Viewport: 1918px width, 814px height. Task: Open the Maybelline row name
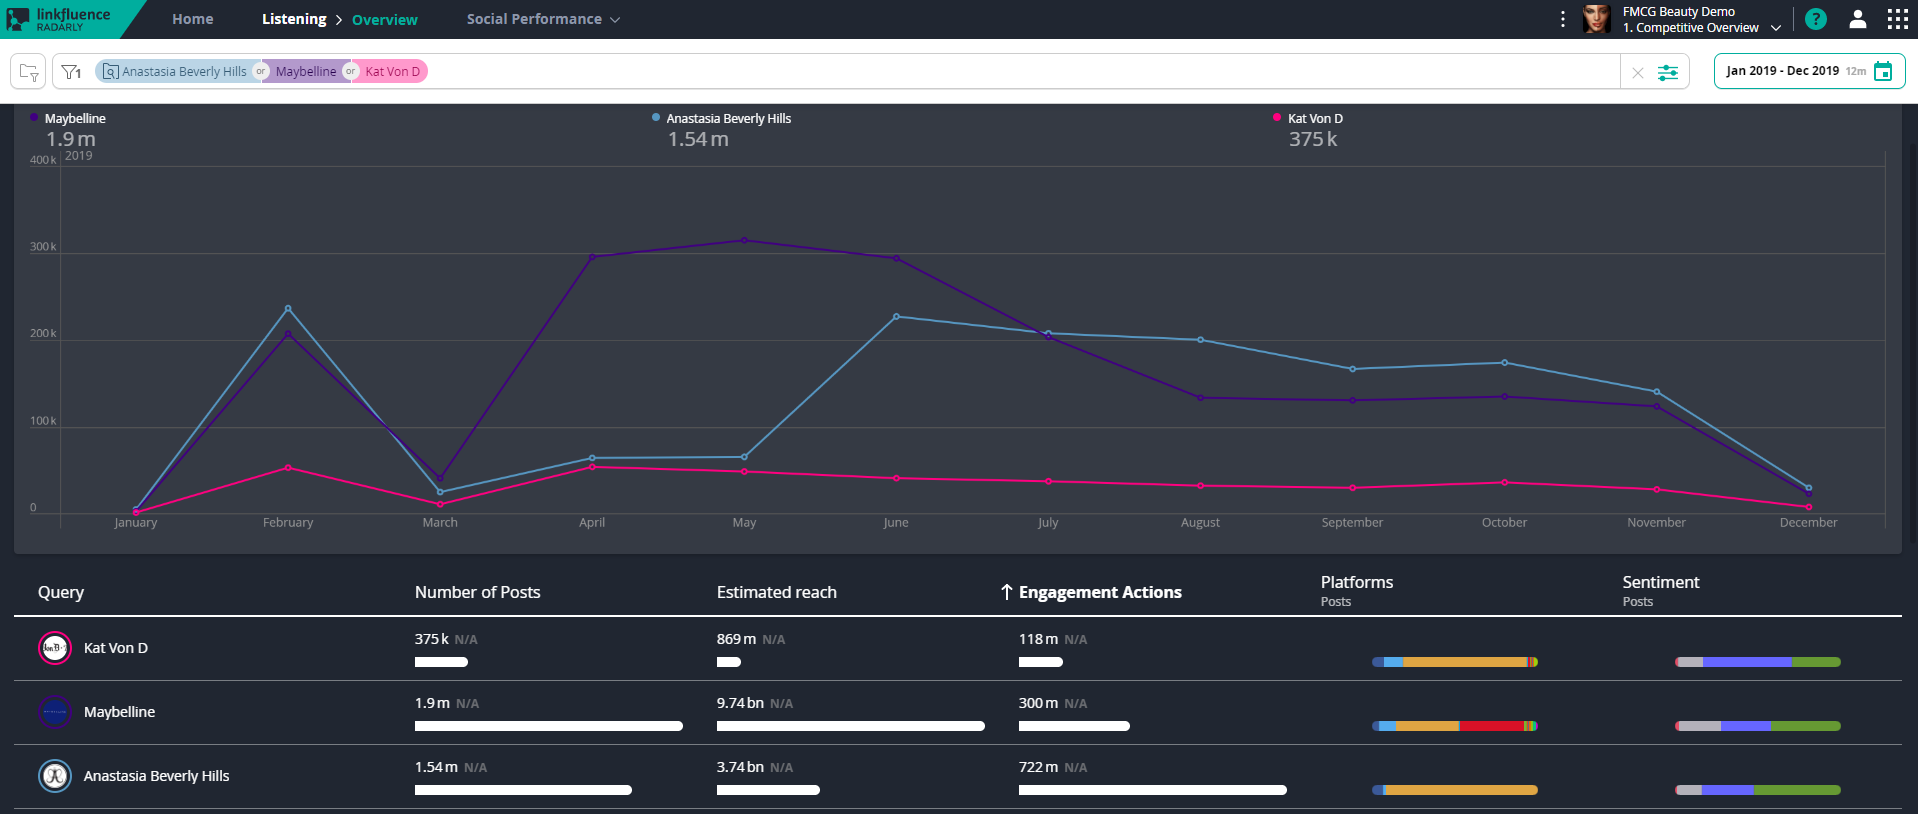(120, 712)
